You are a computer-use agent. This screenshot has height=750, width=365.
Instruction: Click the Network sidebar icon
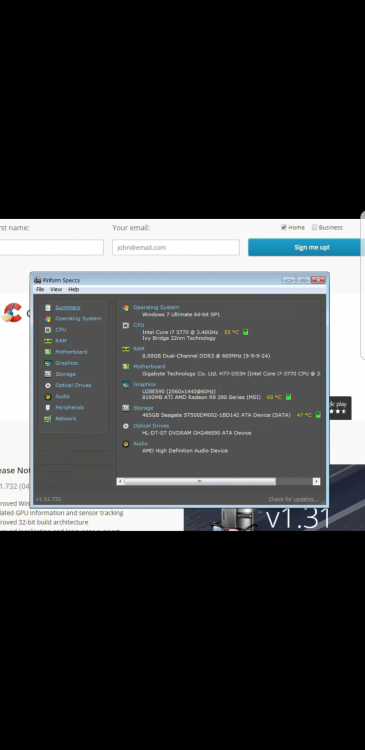[x=47, y=419]
